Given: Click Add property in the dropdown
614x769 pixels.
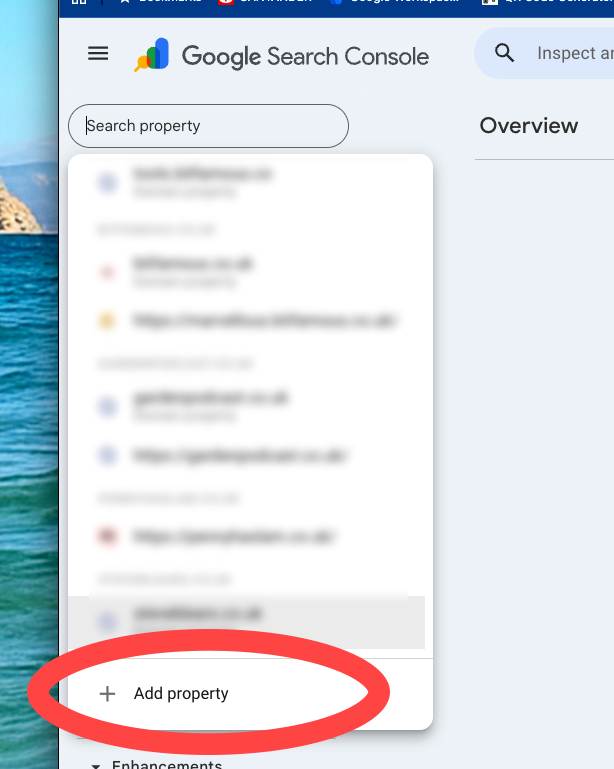Looking at the screenshot, I should point(250,693).
